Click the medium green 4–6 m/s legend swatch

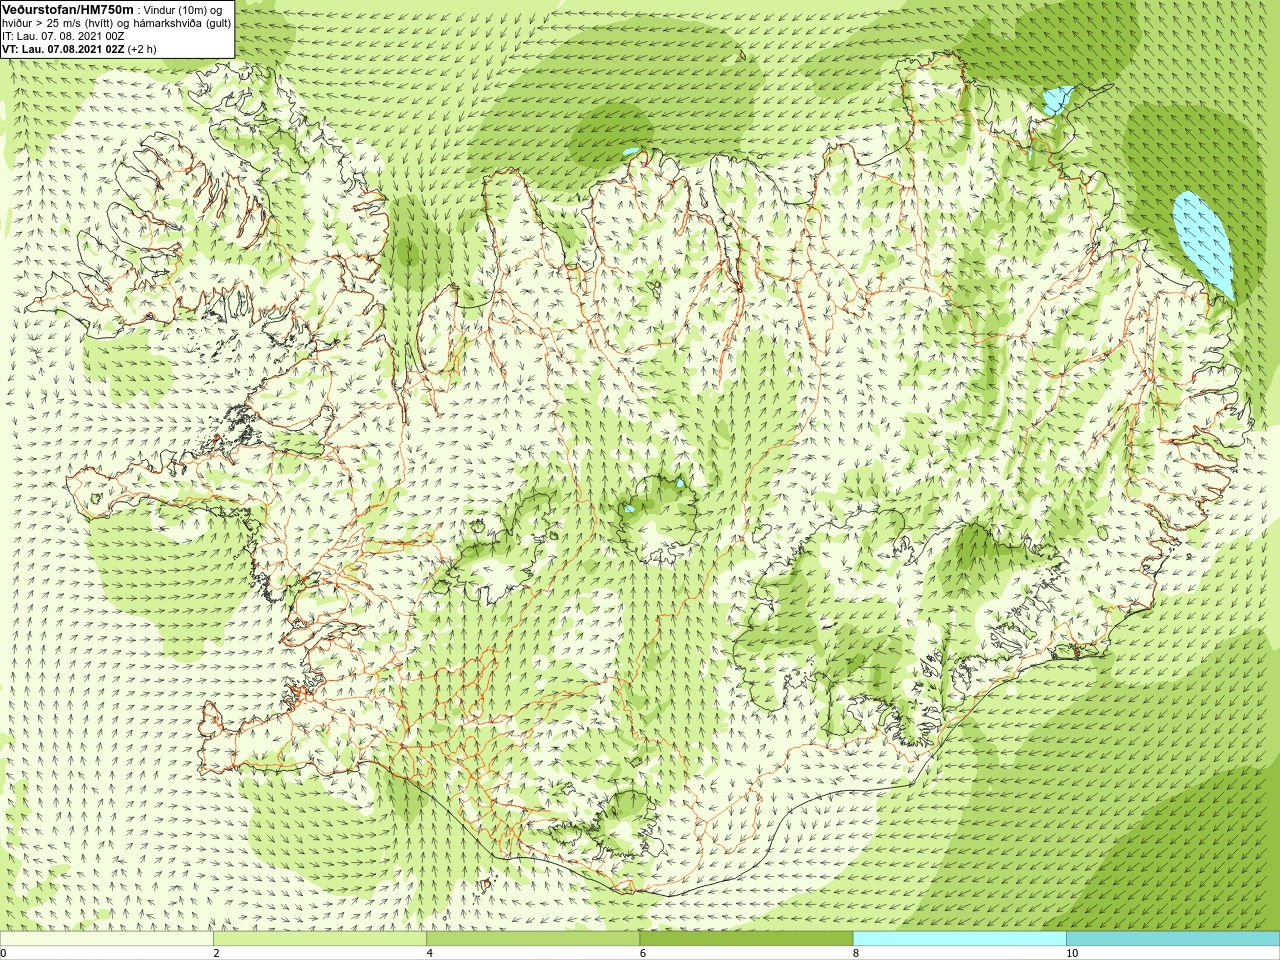[x=533, y=939]
